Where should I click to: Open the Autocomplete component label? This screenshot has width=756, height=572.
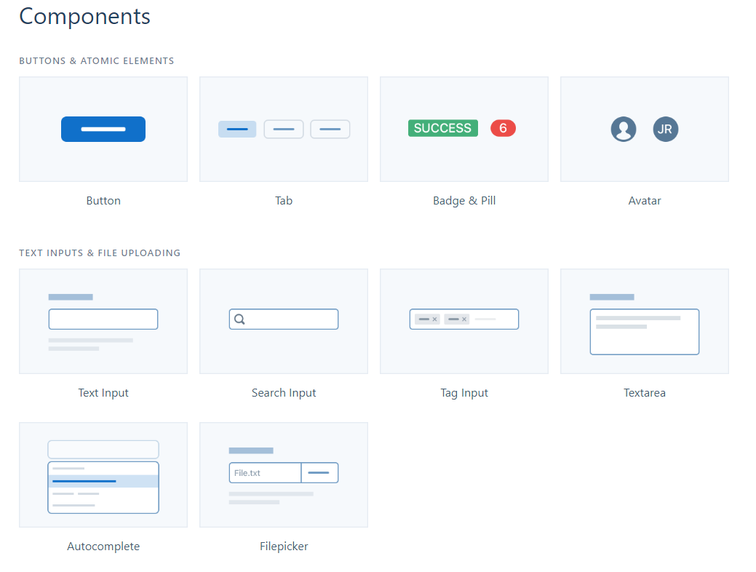pos(103,547)
